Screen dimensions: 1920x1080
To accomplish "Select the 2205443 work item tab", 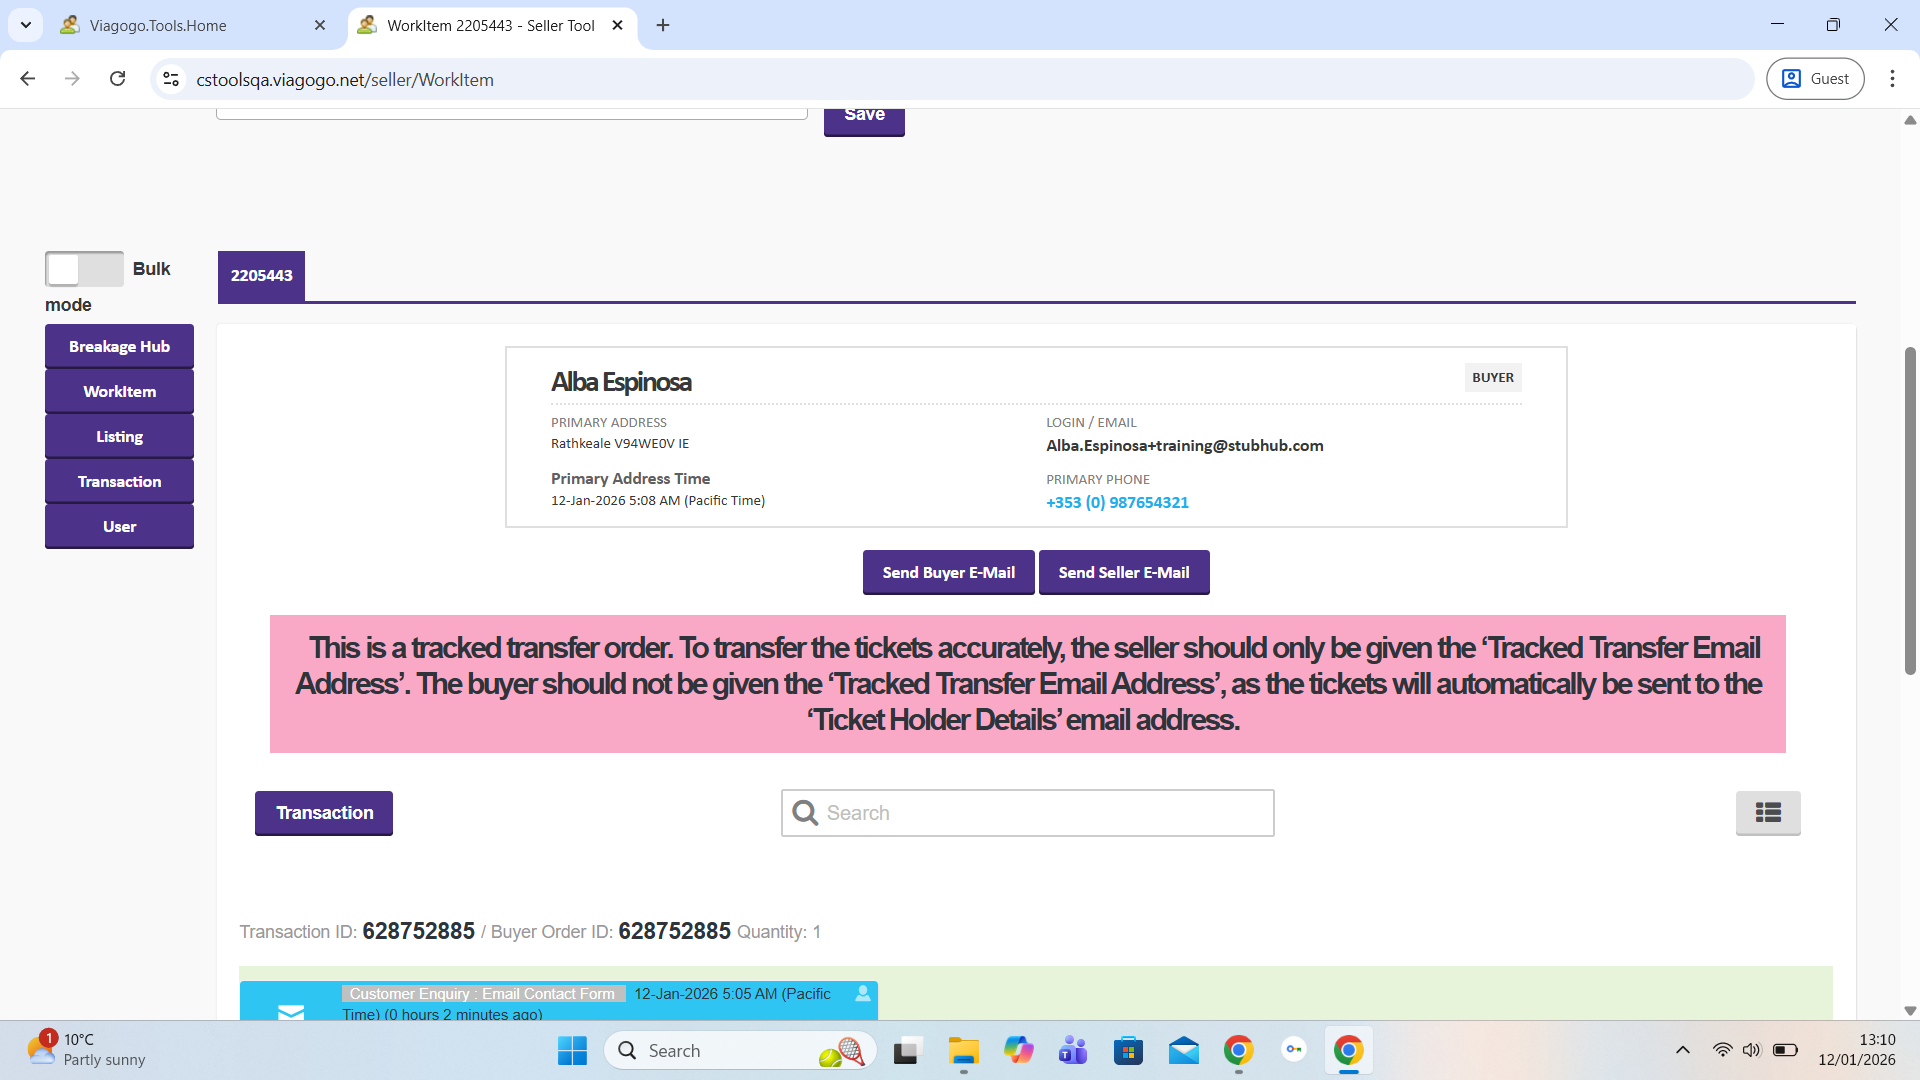I will pos(261,276).
